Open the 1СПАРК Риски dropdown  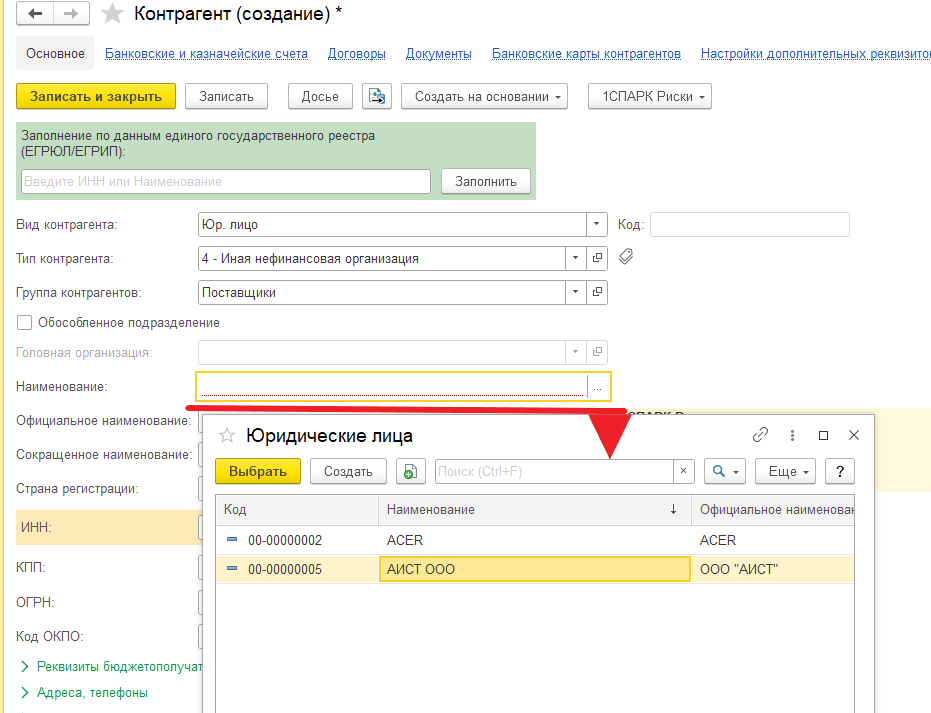tap(650, 96)
